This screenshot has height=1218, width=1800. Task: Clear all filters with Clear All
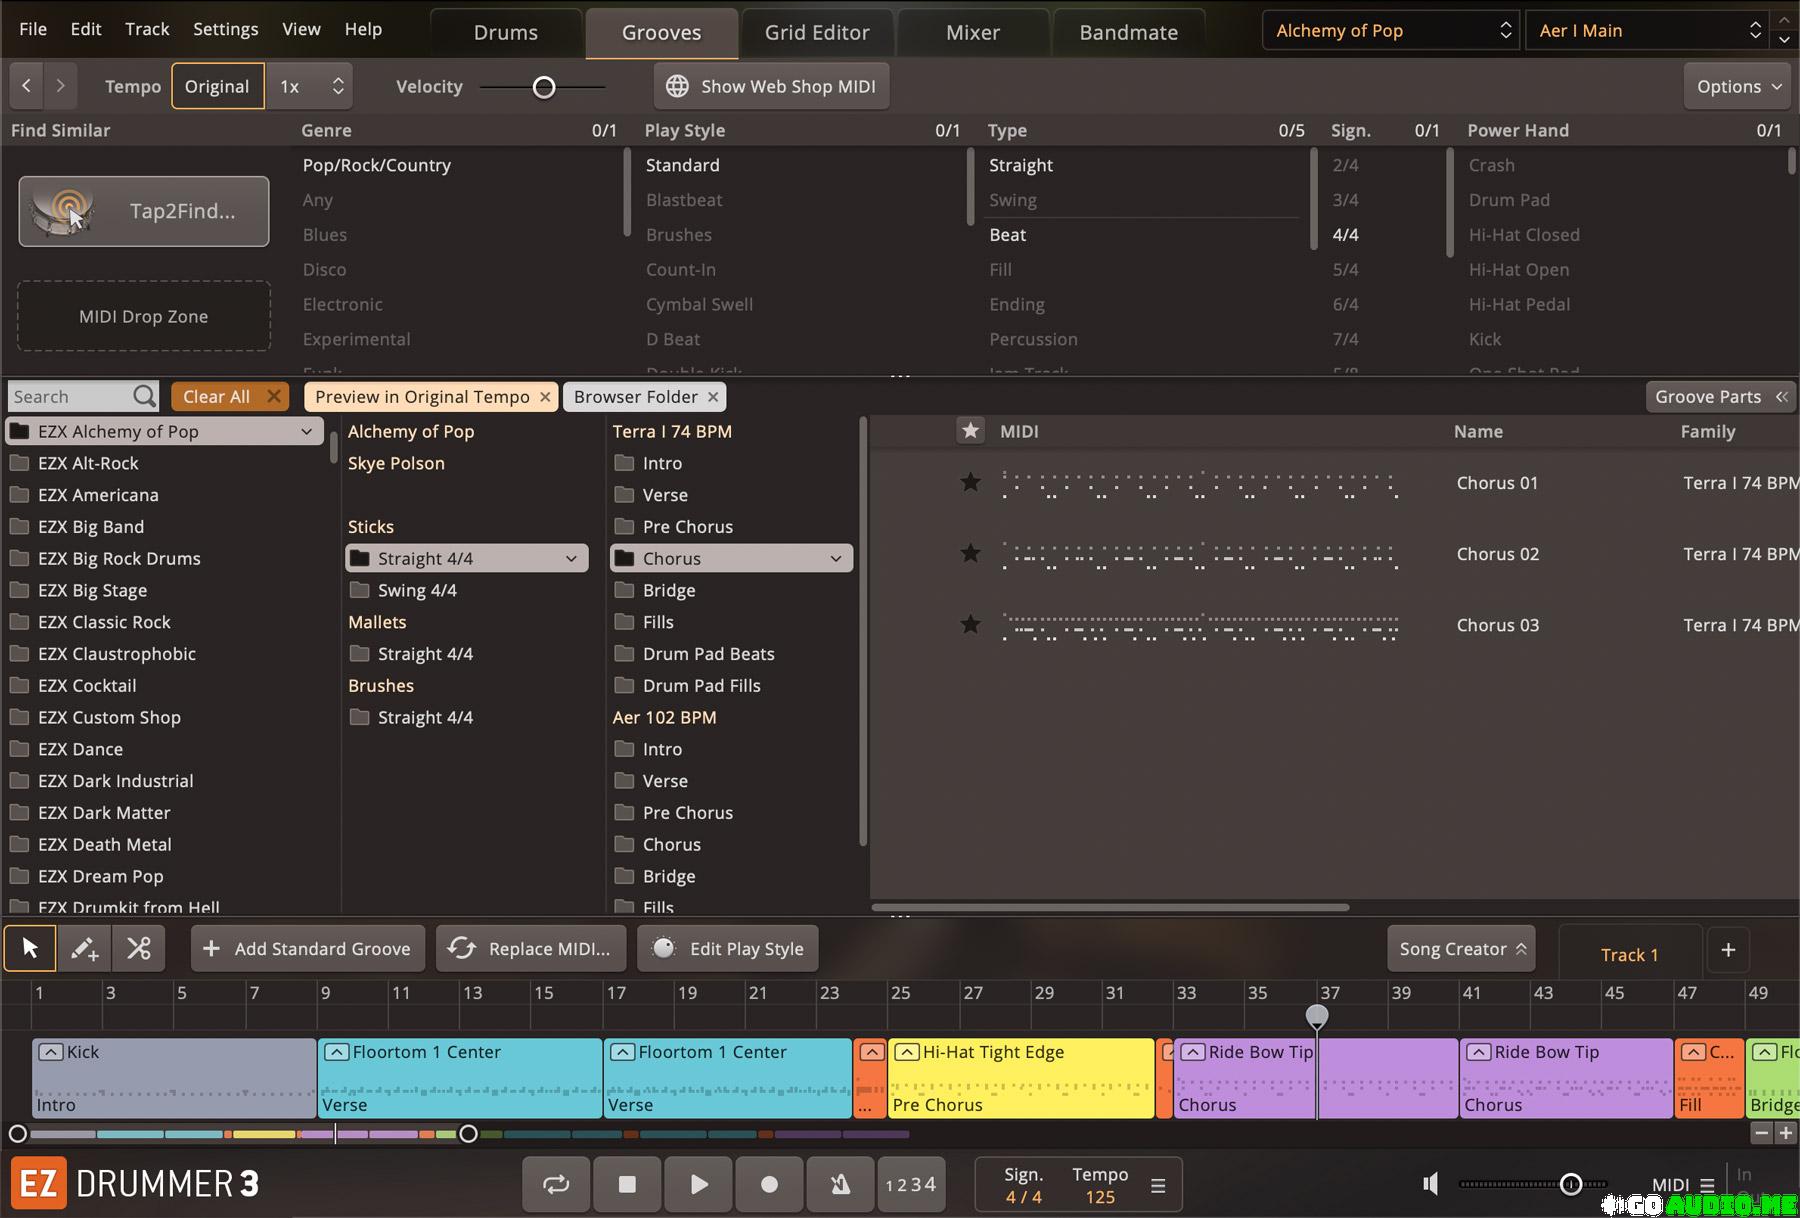coord(229,397)
